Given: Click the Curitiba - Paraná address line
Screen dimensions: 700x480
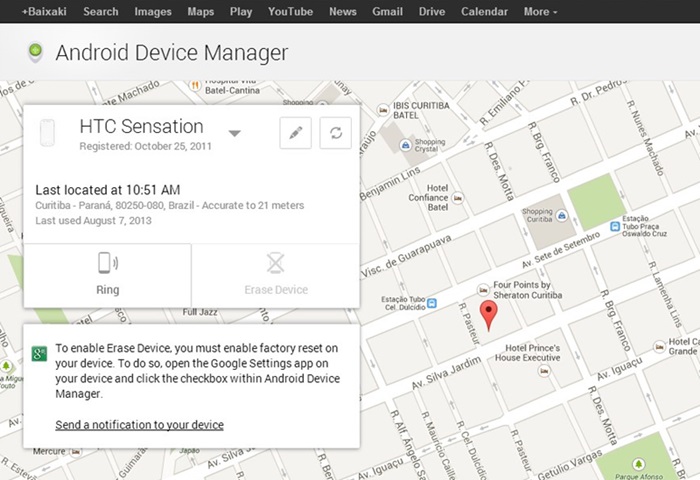Looking at the screenshot, I should (170, 205).
